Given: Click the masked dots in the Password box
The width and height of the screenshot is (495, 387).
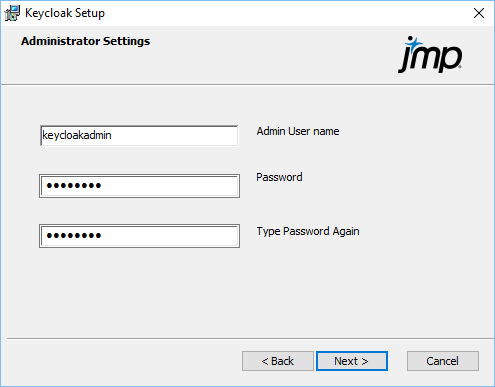Looking at the screenshot, I should pos(74,186).
